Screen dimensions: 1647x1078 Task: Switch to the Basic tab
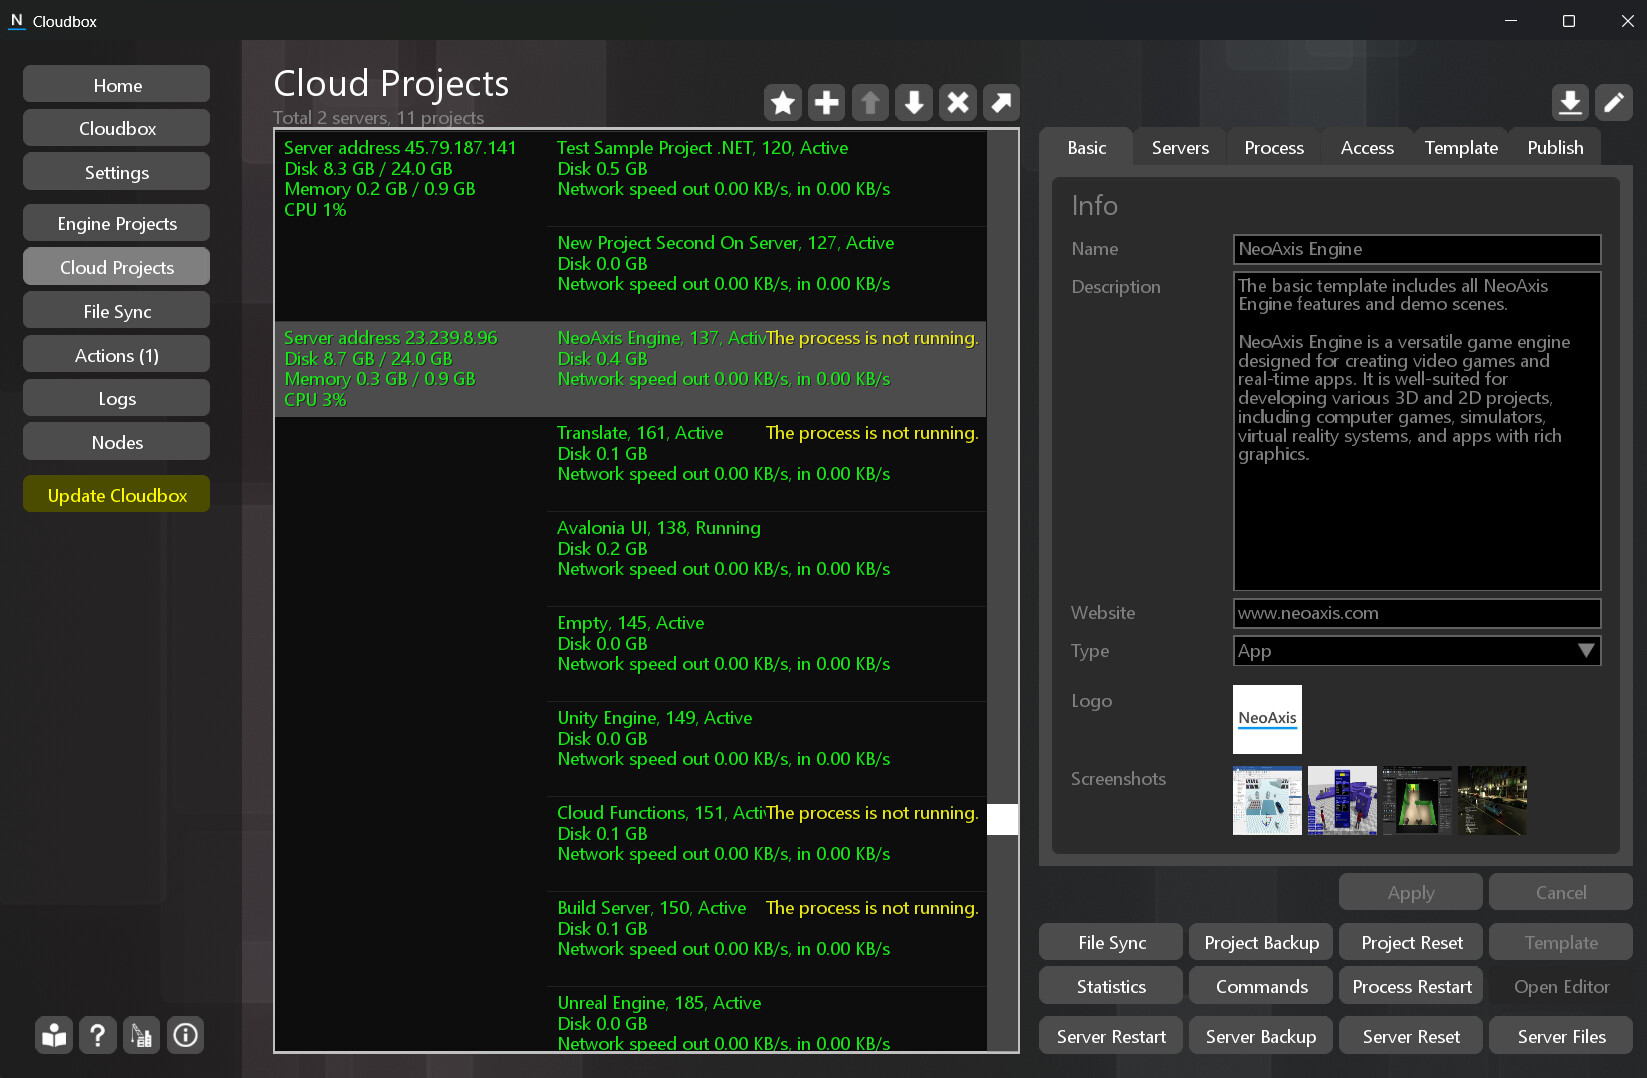(1087, 147)
